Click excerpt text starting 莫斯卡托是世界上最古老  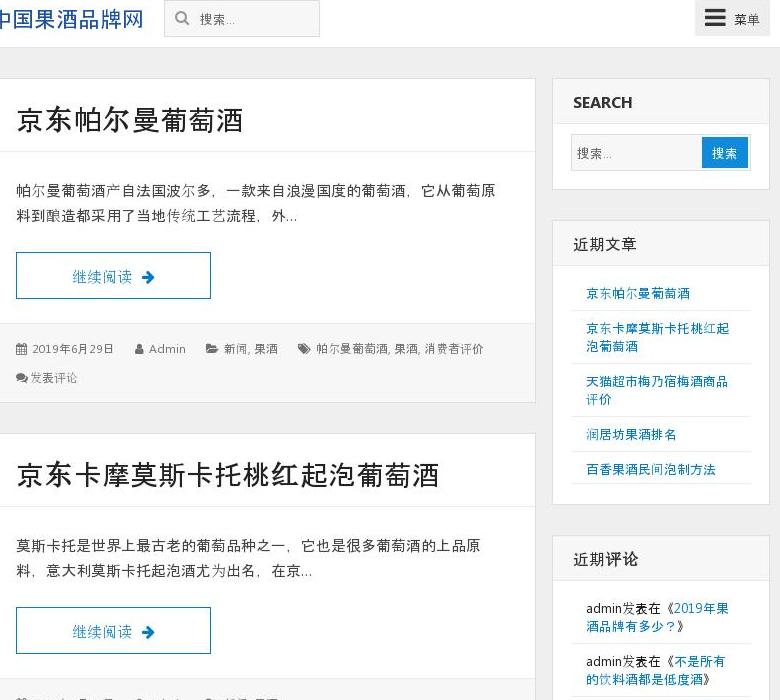(x=248, y=558)
